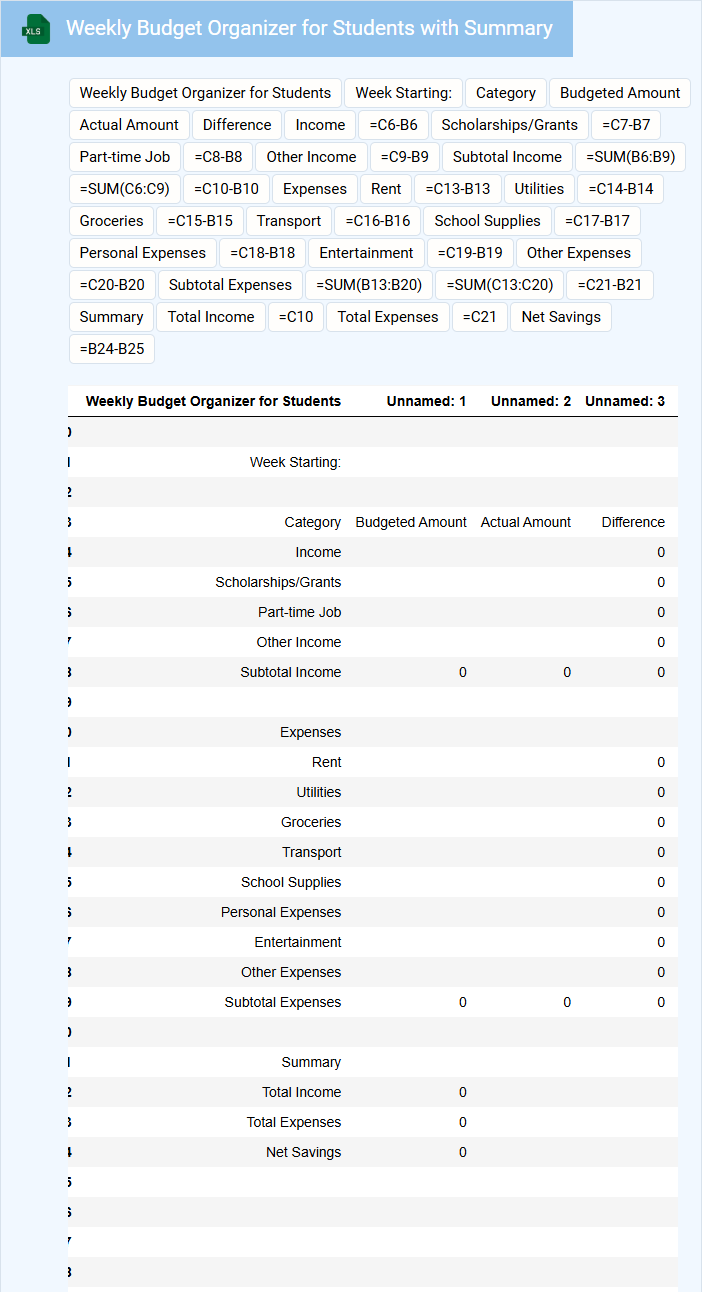
Task: Select the '=B24-B25' formula tag
Action: pos(111,349)
